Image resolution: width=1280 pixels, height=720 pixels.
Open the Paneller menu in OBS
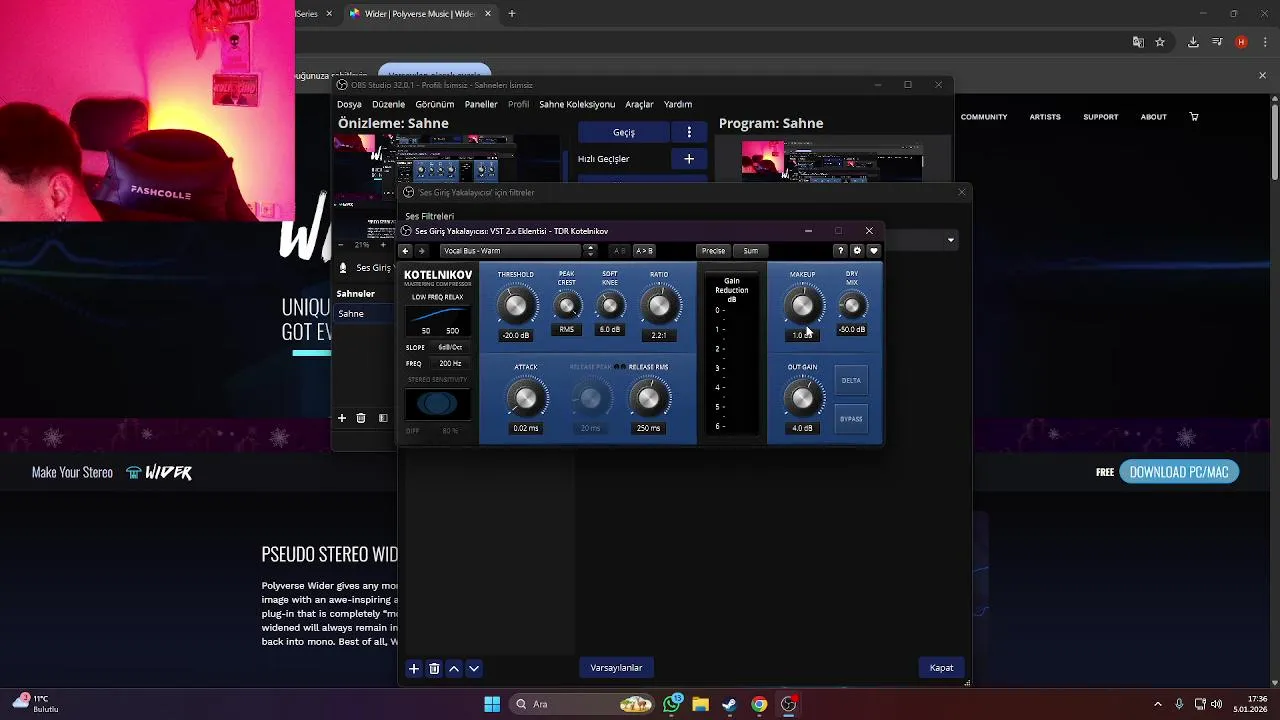481,104
